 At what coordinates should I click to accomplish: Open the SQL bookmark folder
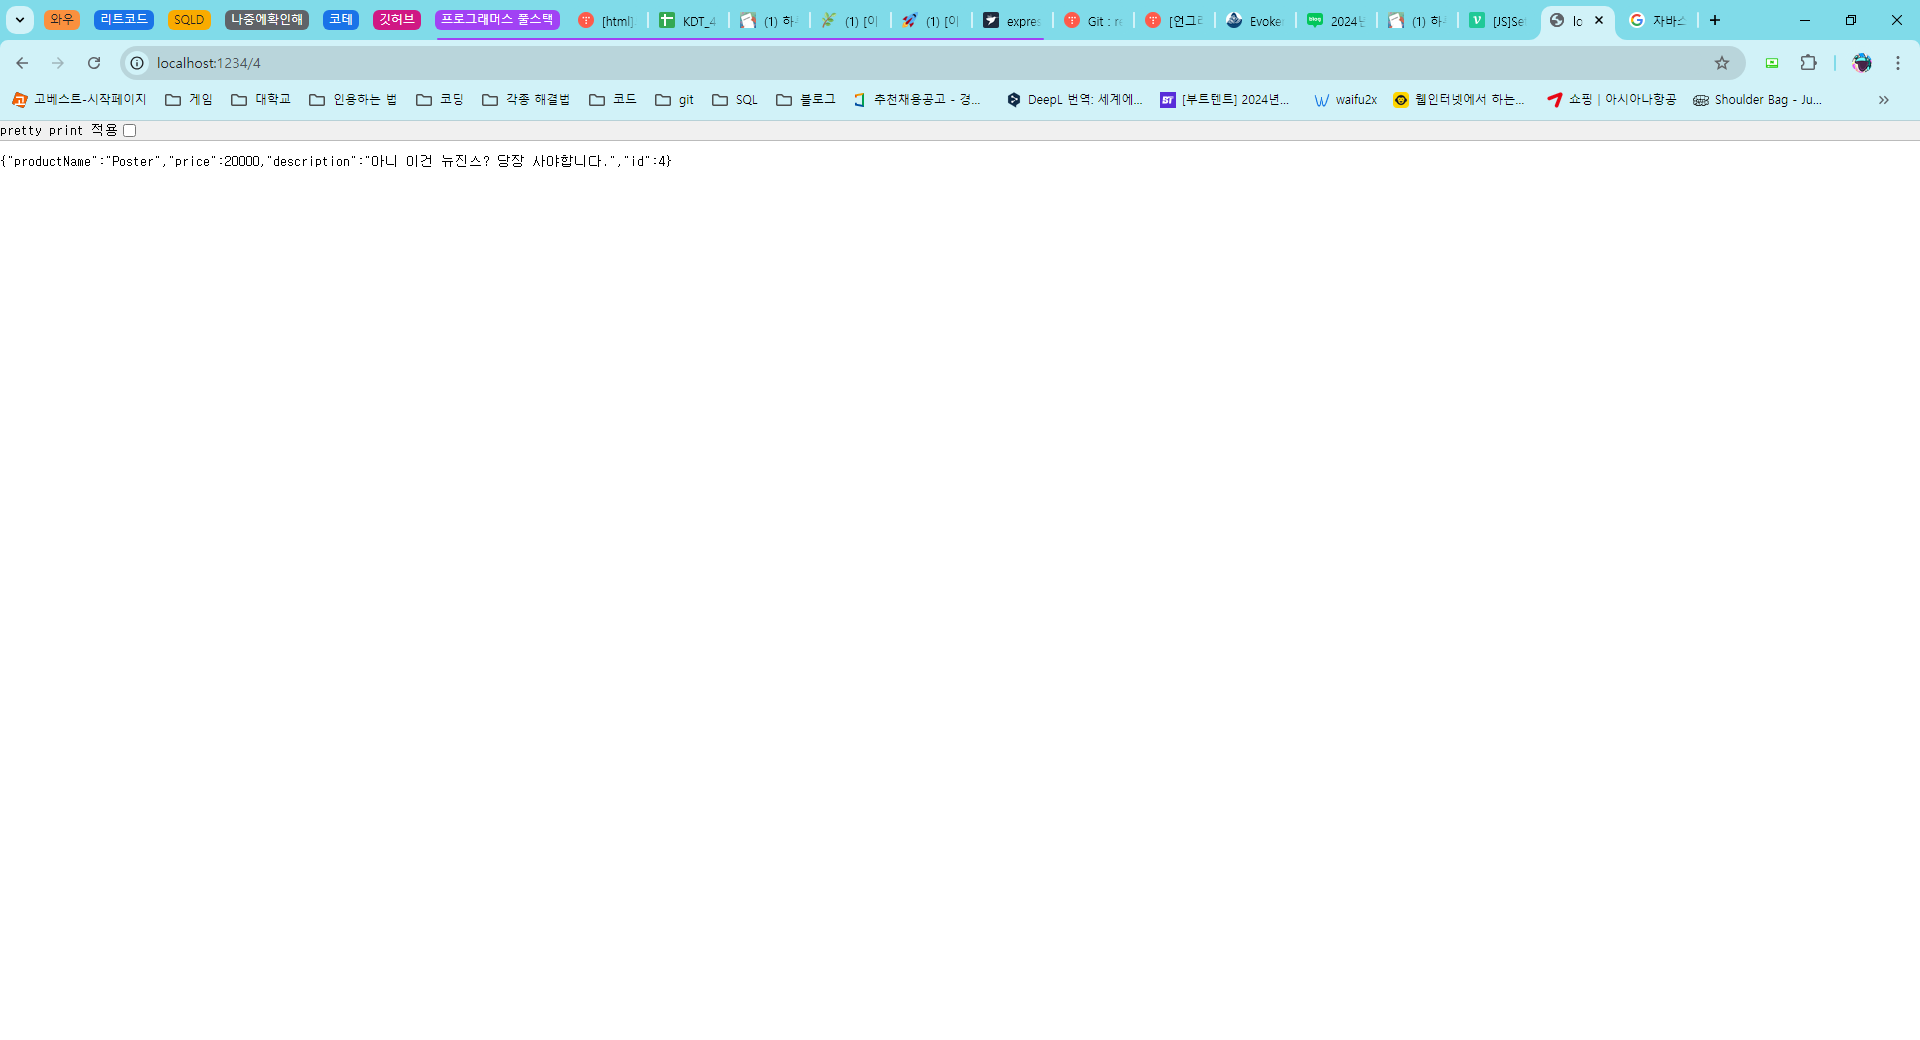point(735,100)
